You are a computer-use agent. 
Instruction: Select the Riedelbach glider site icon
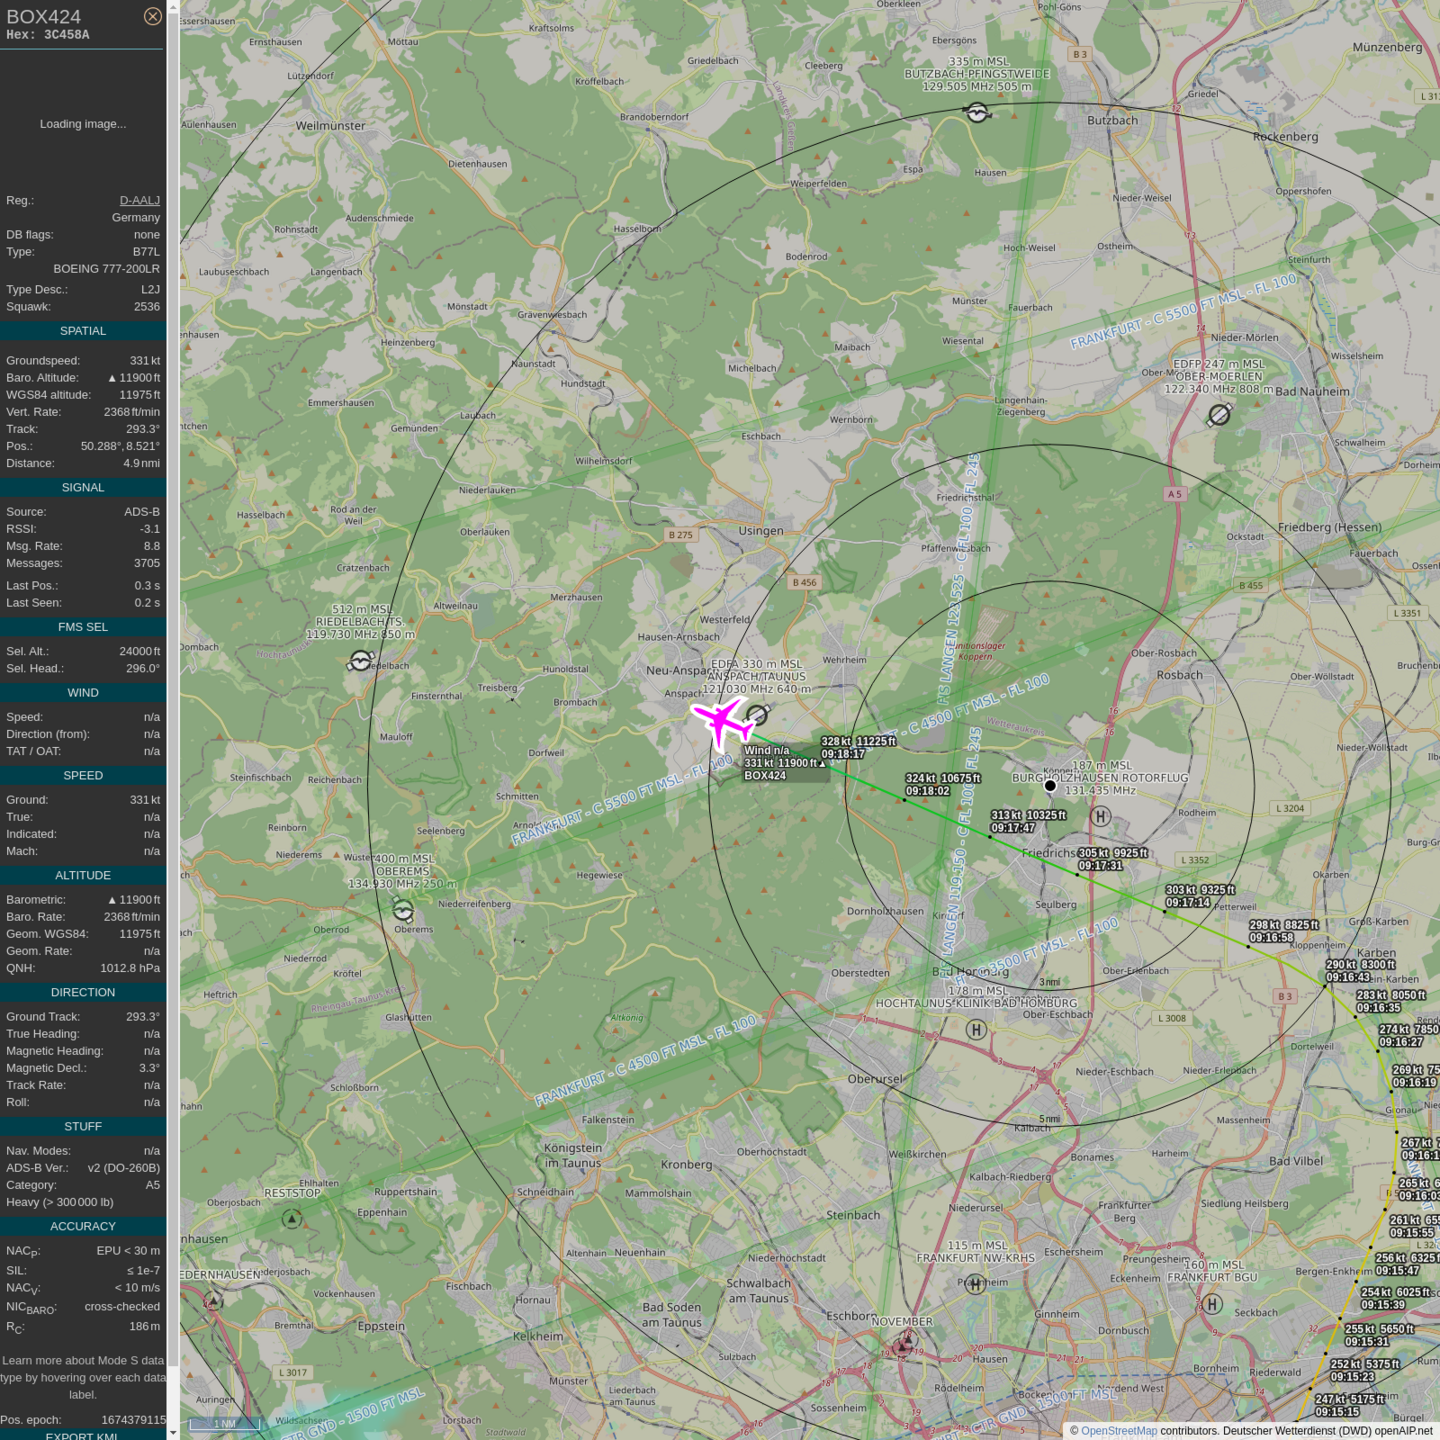(x=360, y=660)
